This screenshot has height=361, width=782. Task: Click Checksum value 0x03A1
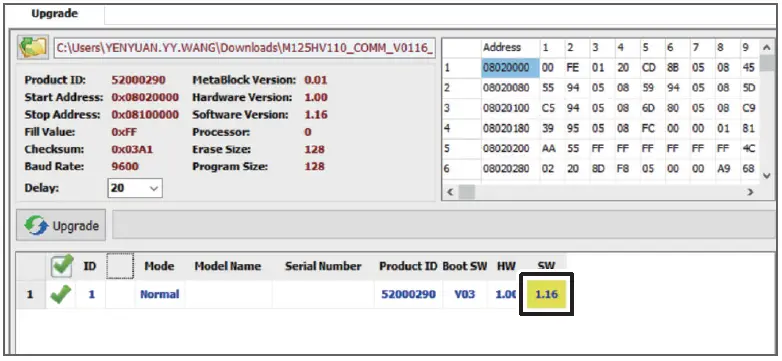tap(132, 149)
